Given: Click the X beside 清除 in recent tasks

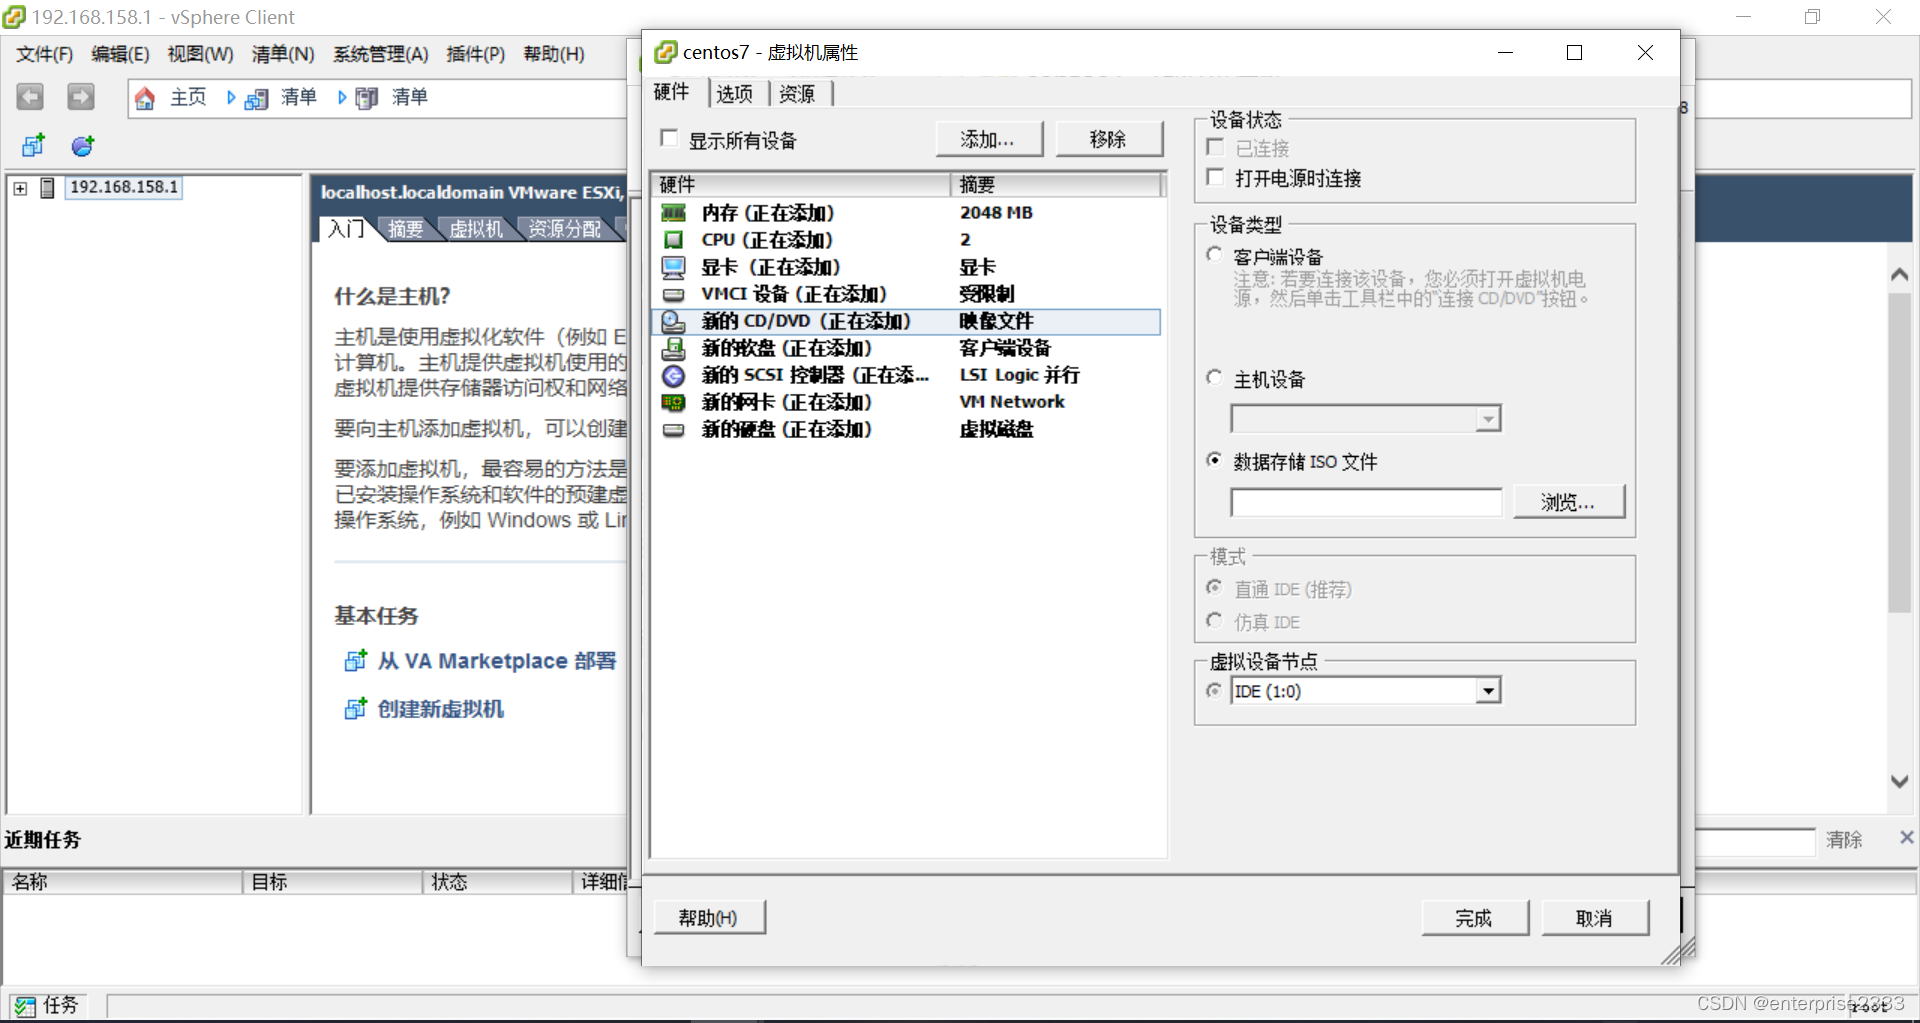Looking at the screenshot, I should click(1906, 837).
